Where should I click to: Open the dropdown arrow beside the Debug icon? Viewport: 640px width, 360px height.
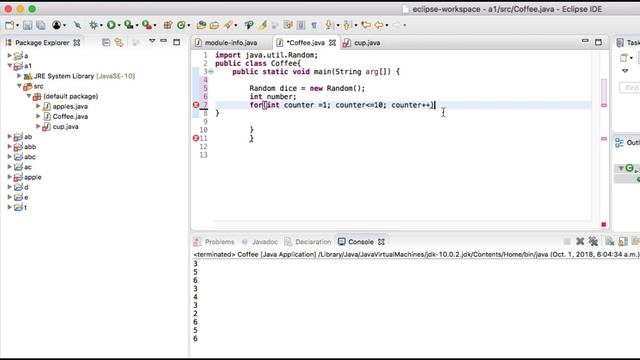coord(101,26)
